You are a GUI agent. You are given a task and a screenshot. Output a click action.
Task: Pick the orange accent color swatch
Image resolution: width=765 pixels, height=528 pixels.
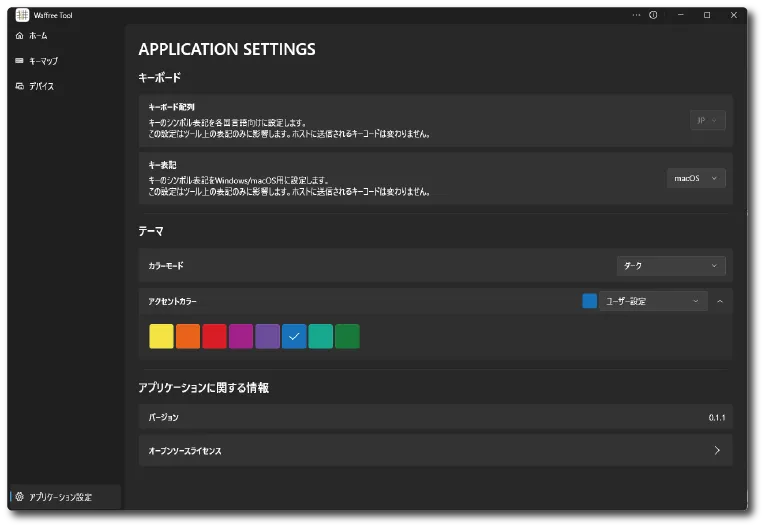[x=188, y=337]
